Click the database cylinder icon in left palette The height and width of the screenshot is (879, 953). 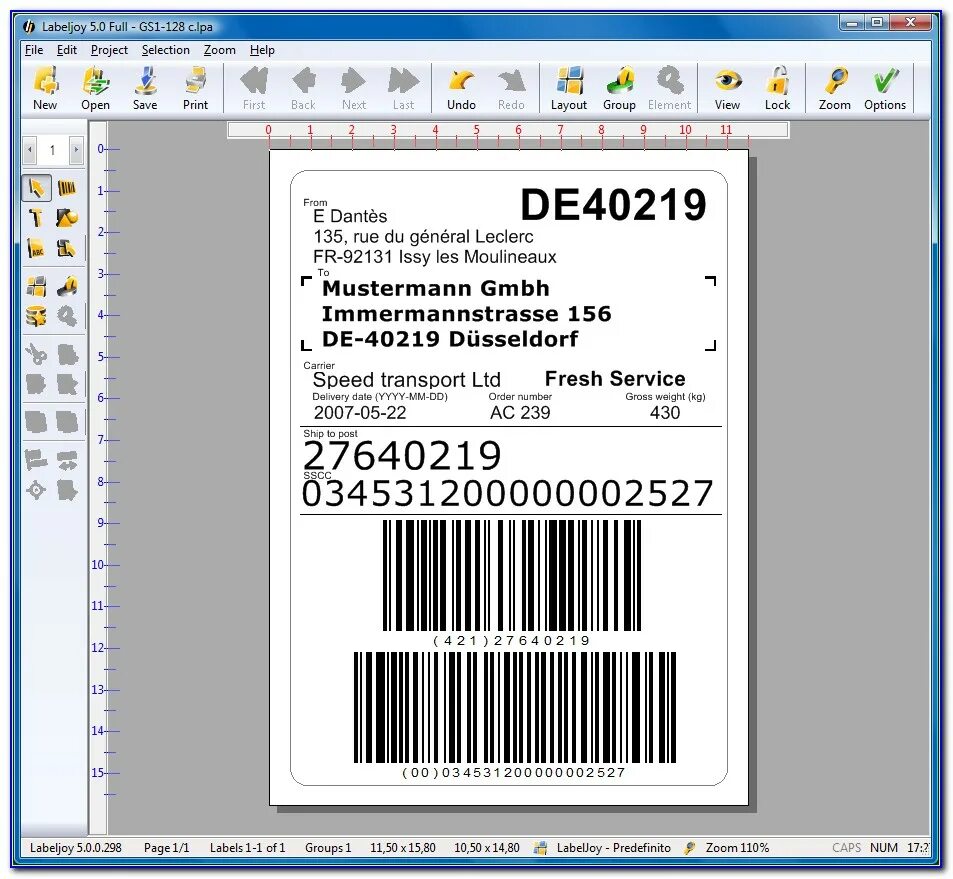36,316
